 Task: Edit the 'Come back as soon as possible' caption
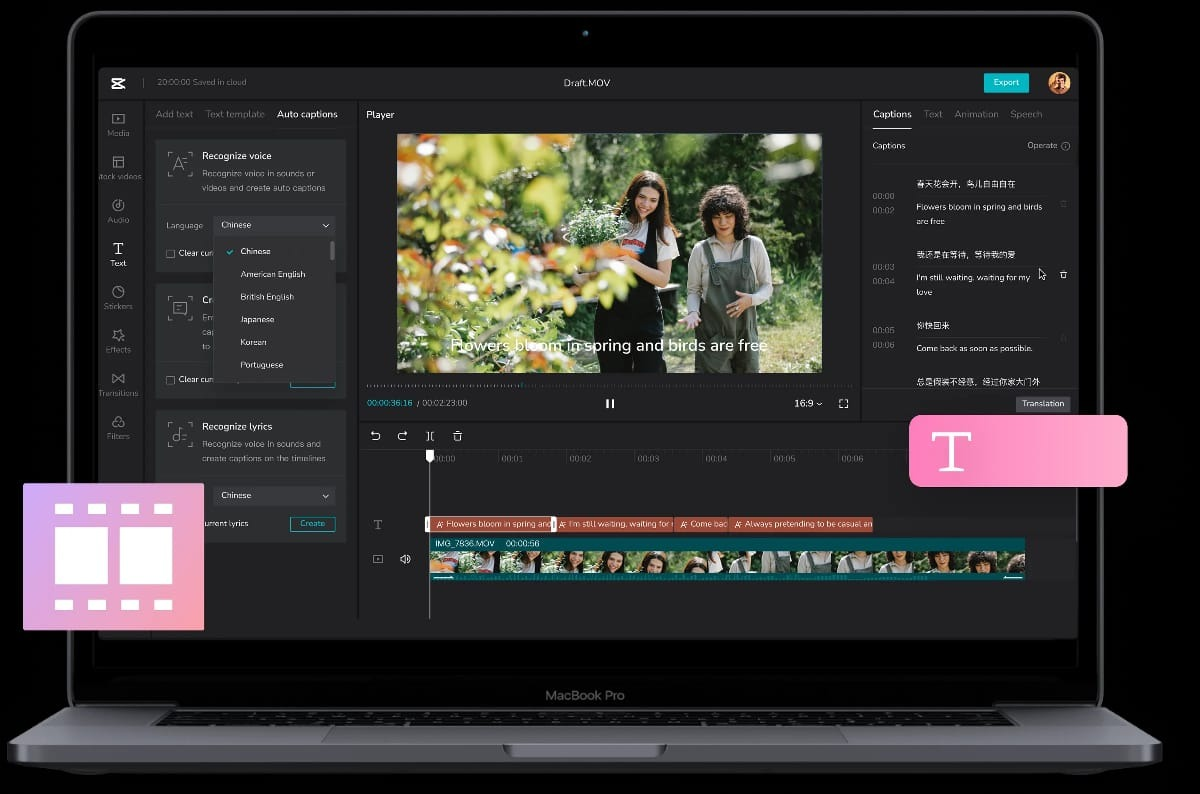974,348
